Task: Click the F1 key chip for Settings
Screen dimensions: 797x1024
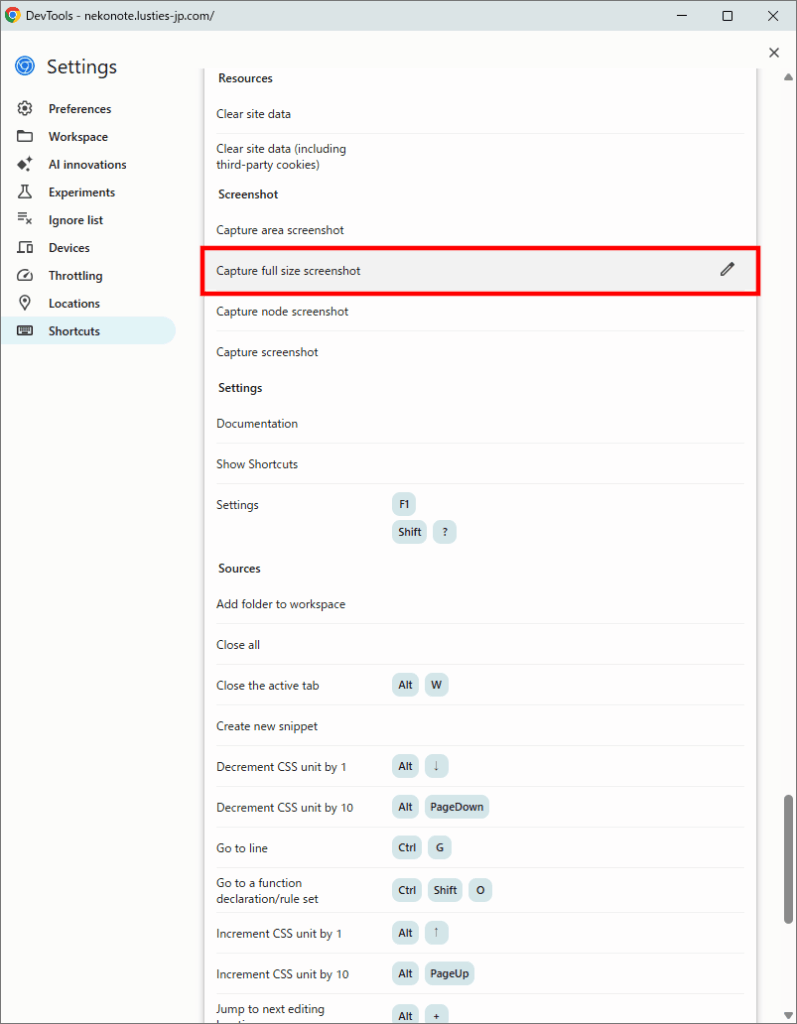Action: pos(404,504)
